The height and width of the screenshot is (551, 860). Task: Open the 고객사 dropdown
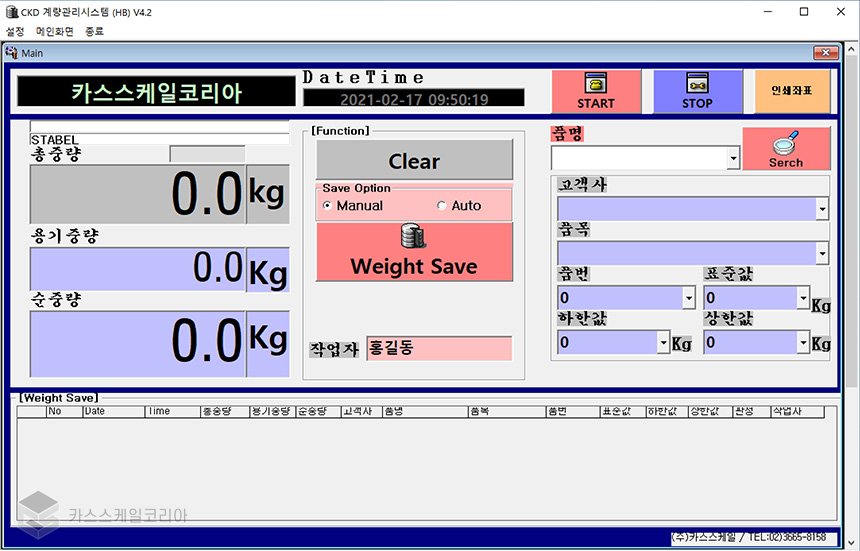(x=822, y=210)
